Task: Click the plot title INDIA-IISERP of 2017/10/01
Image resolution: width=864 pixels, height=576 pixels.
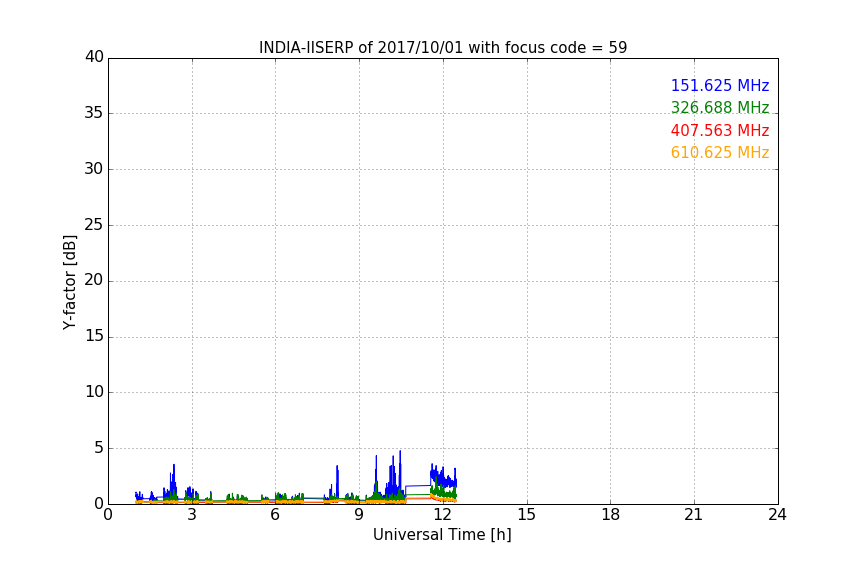Action: (442, 48)
